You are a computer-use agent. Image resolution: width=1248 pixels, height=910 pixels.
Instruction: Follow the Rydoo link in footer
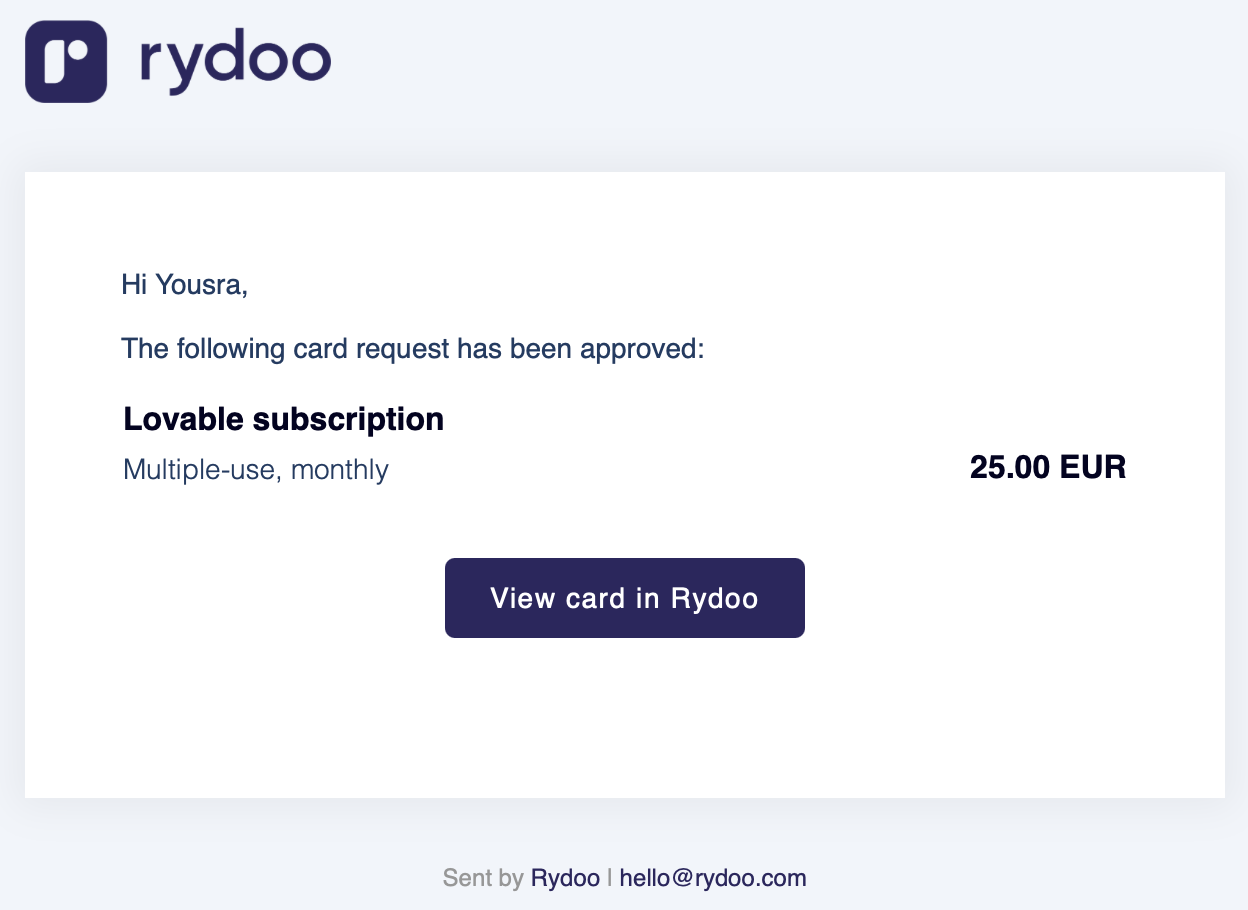[x=565, y=878]
